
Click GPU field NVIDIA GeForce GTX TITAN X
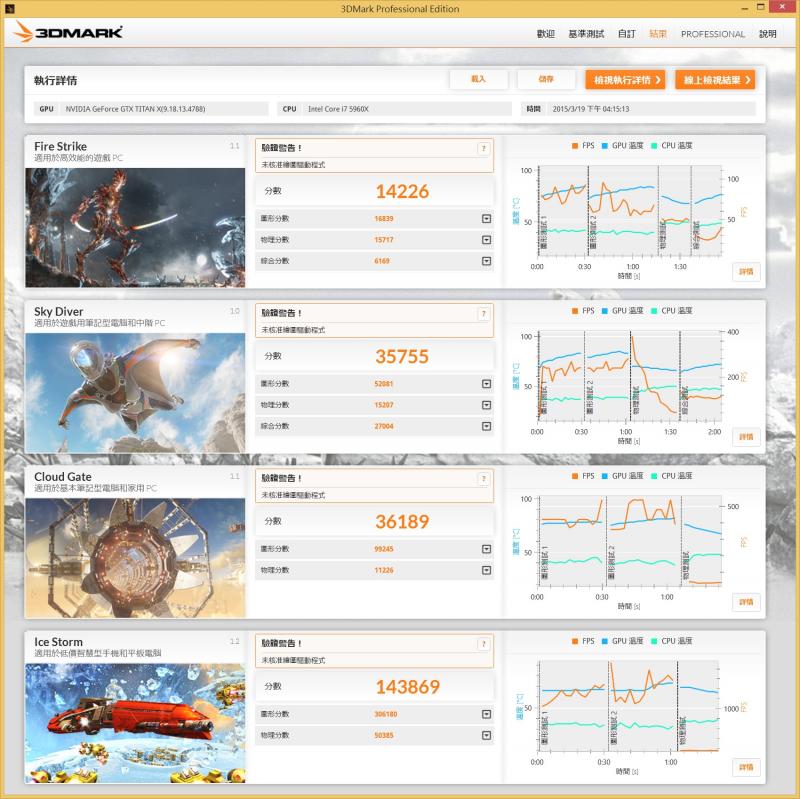click(x=151, y=109)
